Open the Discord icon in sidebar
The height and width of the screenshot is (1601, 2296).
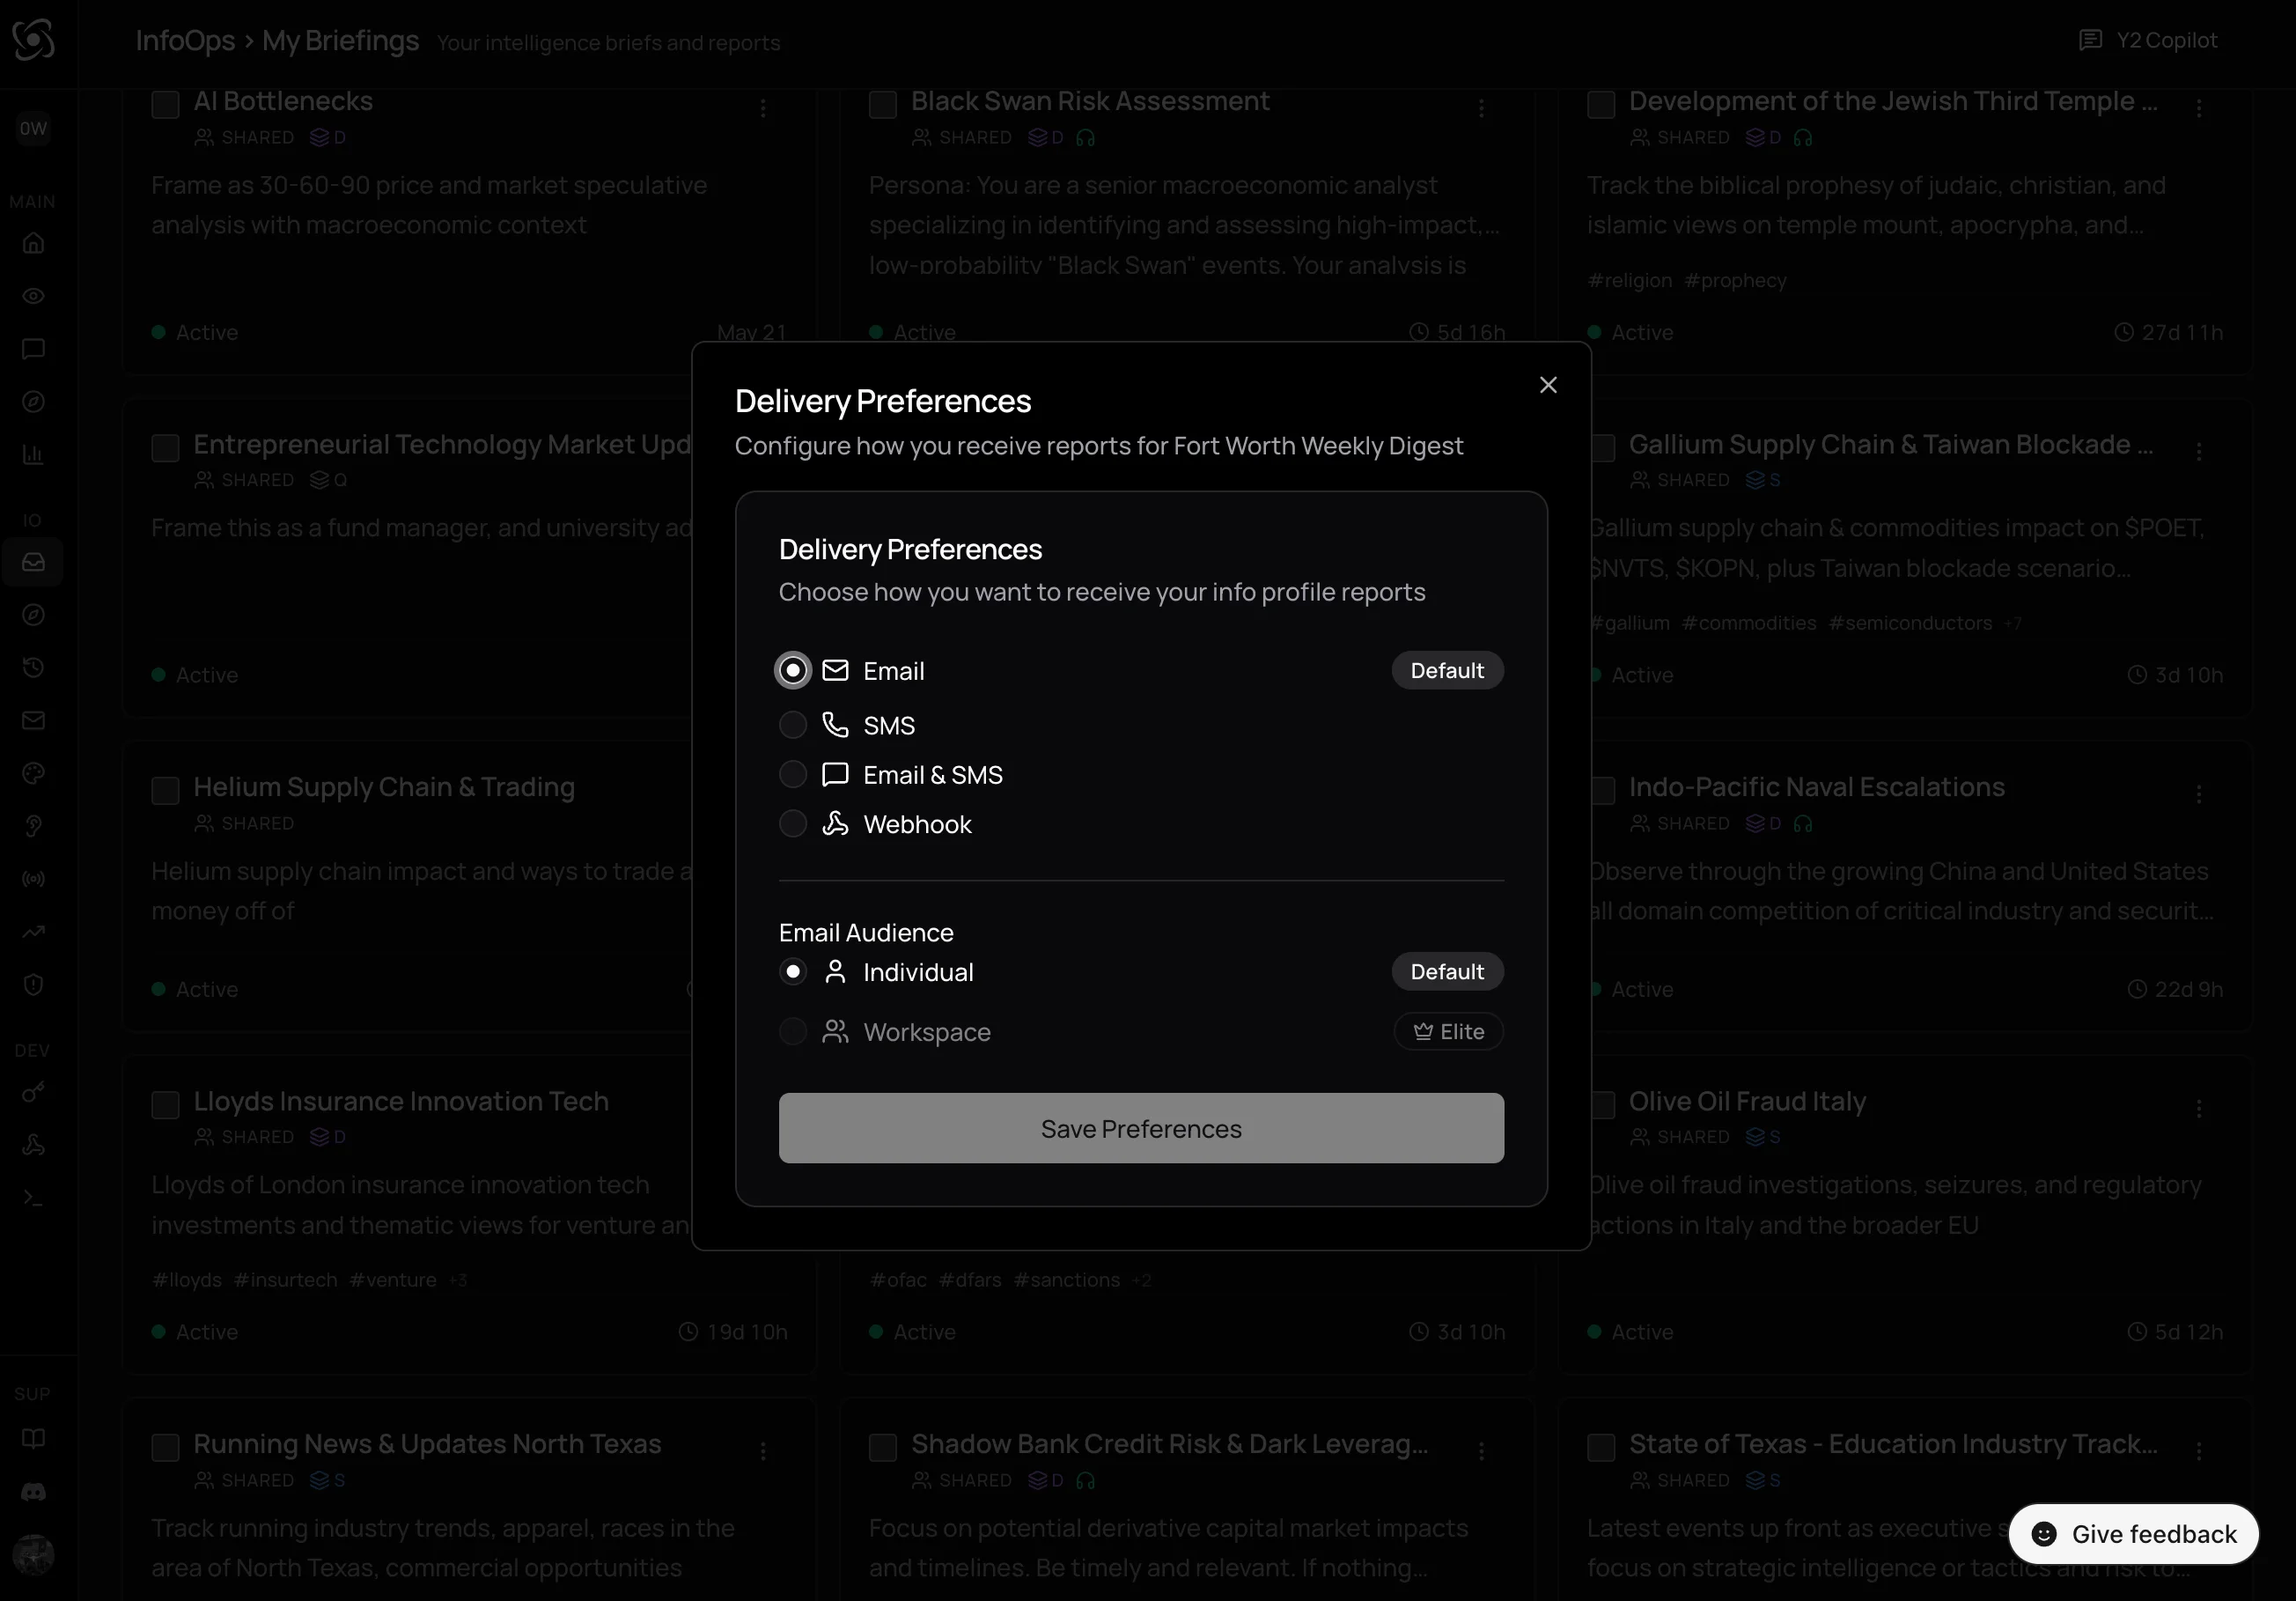pyautogui.click(x=33, y=1492)
